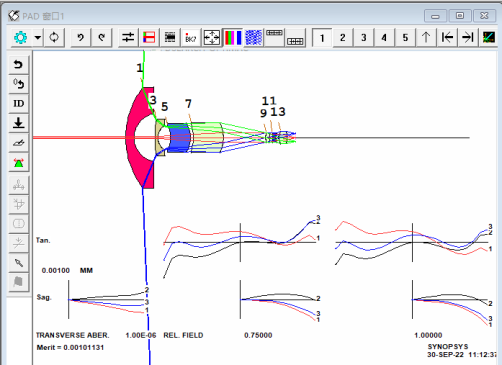Click the surface number 7 label
Viewport: 502px width, 365px height.
[x=188, y=104]
